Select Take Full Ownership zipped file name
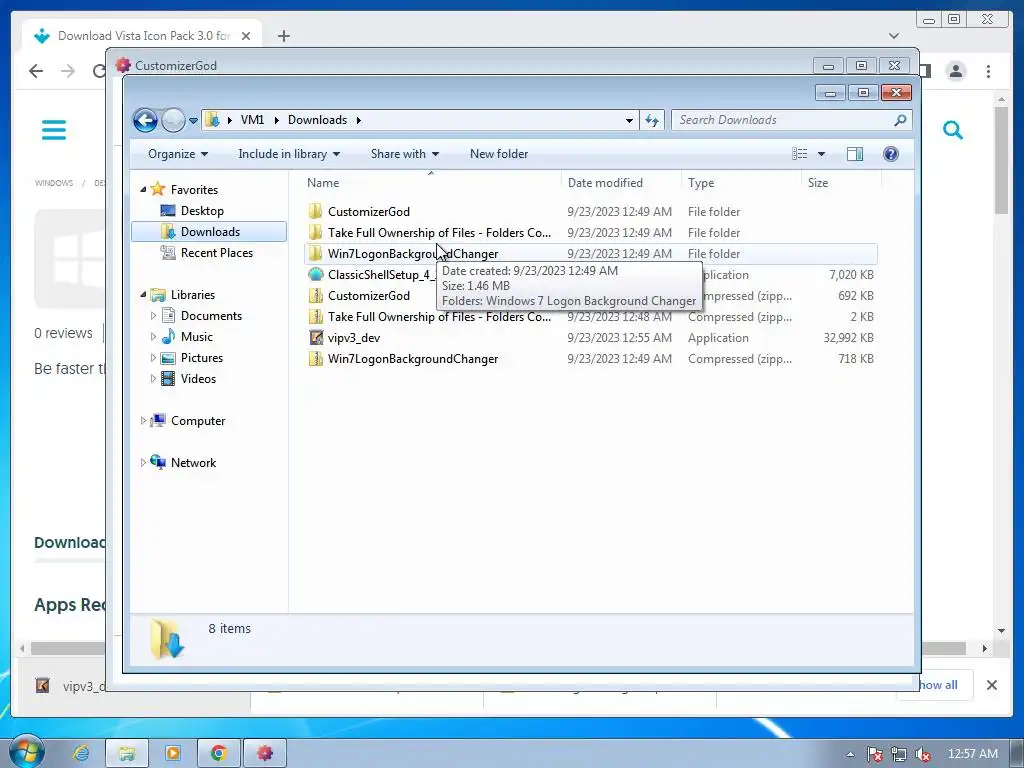This screenshot has width=1024, height=768. (x=439, y=317)
